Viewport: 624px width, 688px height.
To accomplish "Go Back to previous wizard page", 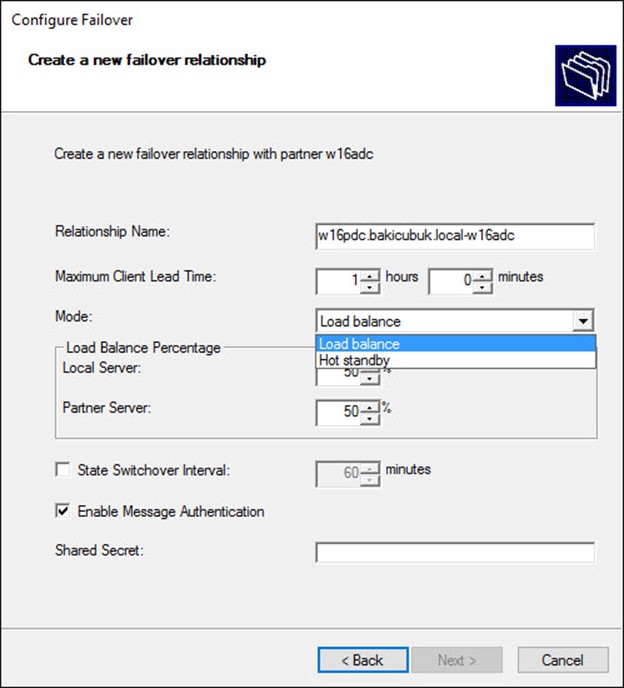I will coord(361,660).
